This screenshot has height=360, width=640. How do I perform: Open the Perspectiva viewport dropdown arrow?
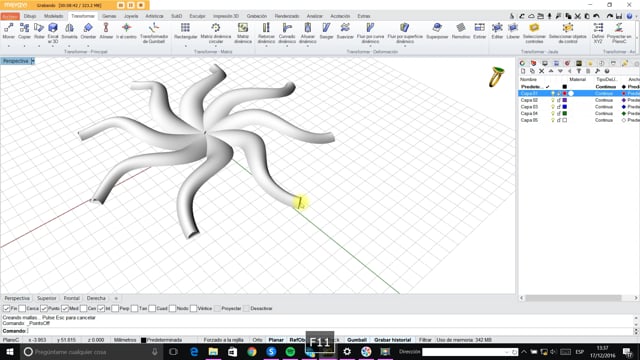33,61
